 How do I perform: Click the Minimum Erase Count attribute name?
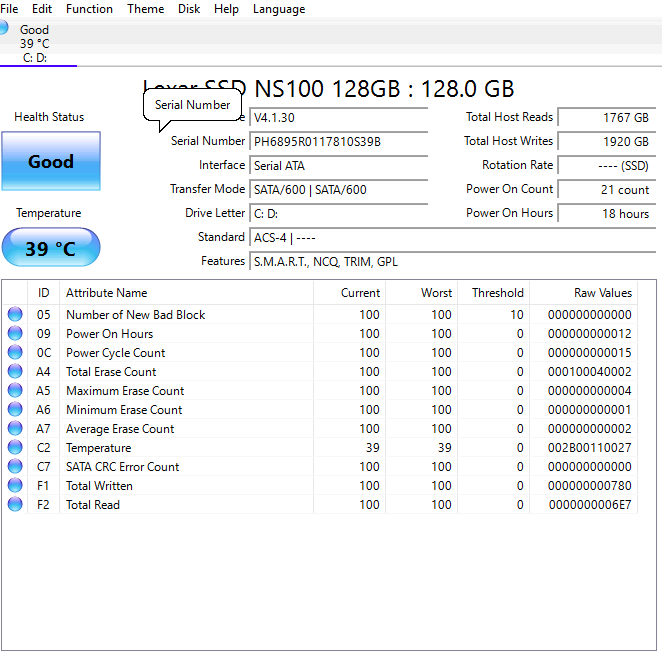click(124, 410)
